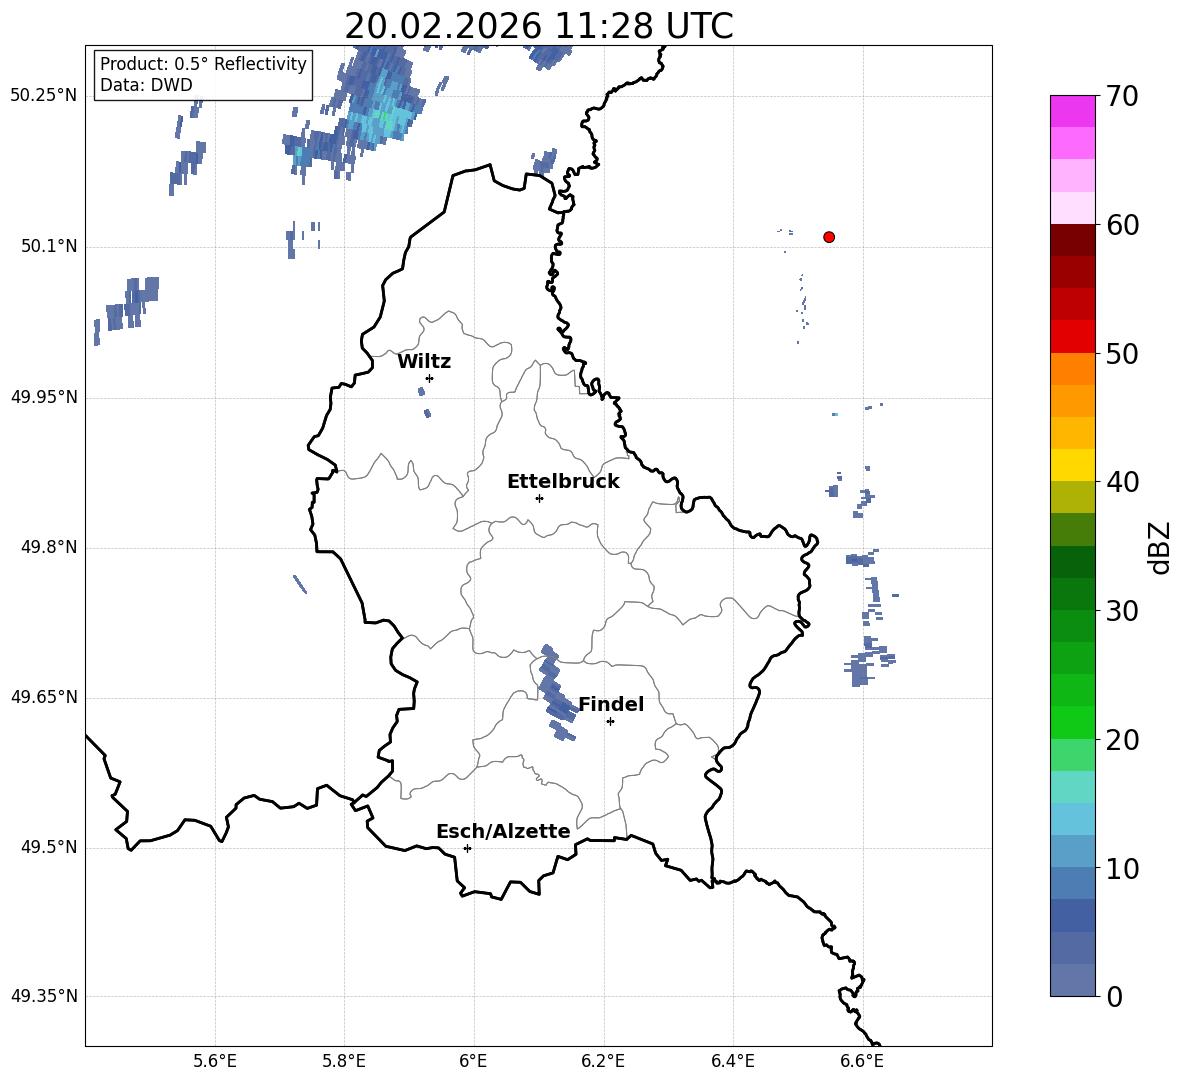Click the dBZ colorbar axis label
This screenshot has height=1081, width=1184.
1161,547
